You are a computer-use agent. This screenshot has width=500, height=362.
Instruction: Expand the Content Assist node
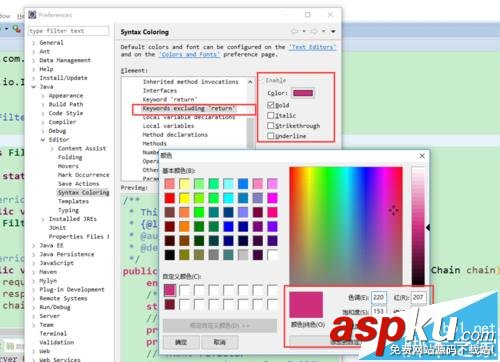(x=52, y=149)
